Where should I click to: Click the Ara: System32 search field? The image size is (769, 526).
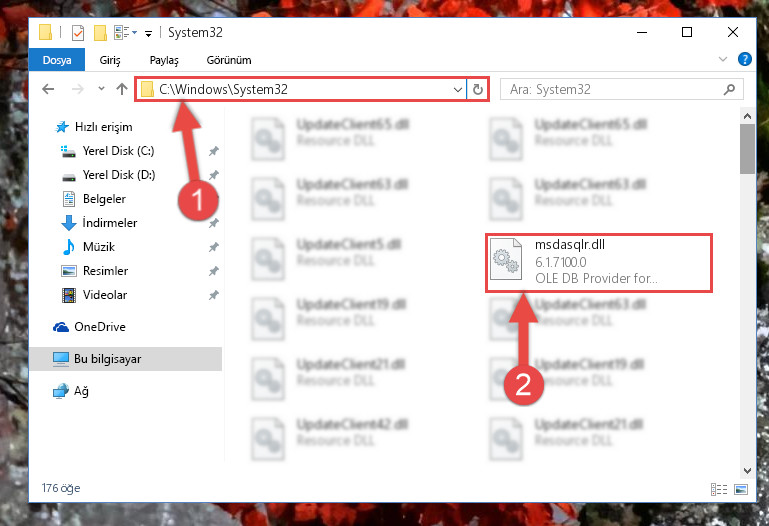[614, 89]
